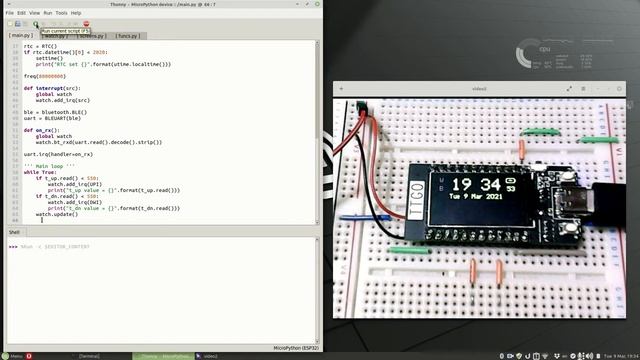Click the microphone tray icon
The image size is (640, 360).
pyautogui.click(x=580, y=356)
